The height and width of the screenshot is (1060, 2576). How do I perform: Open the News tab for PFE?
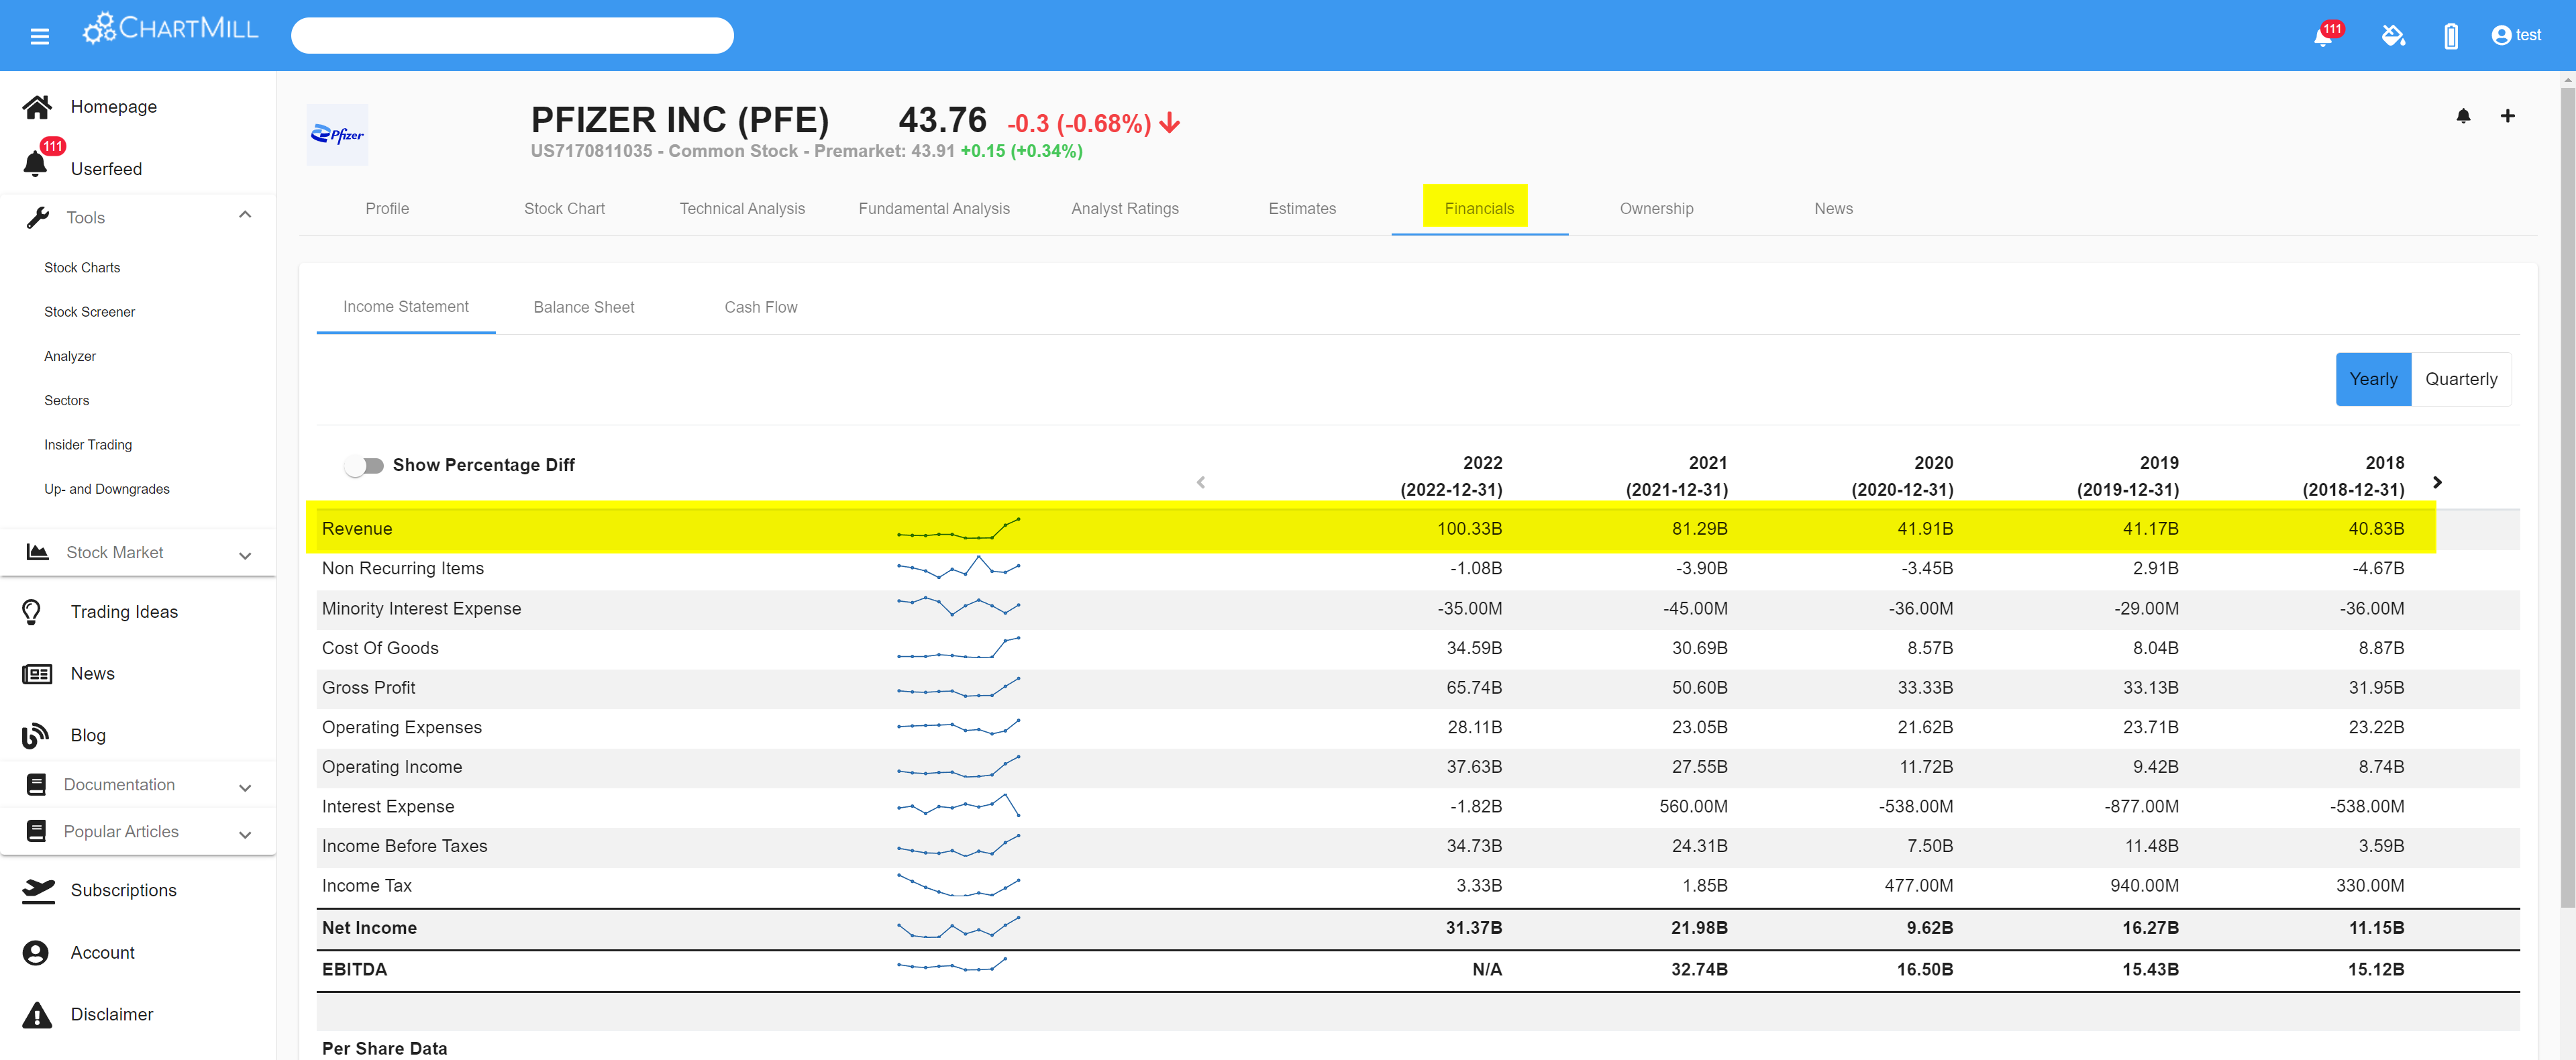pos(1833,209)
